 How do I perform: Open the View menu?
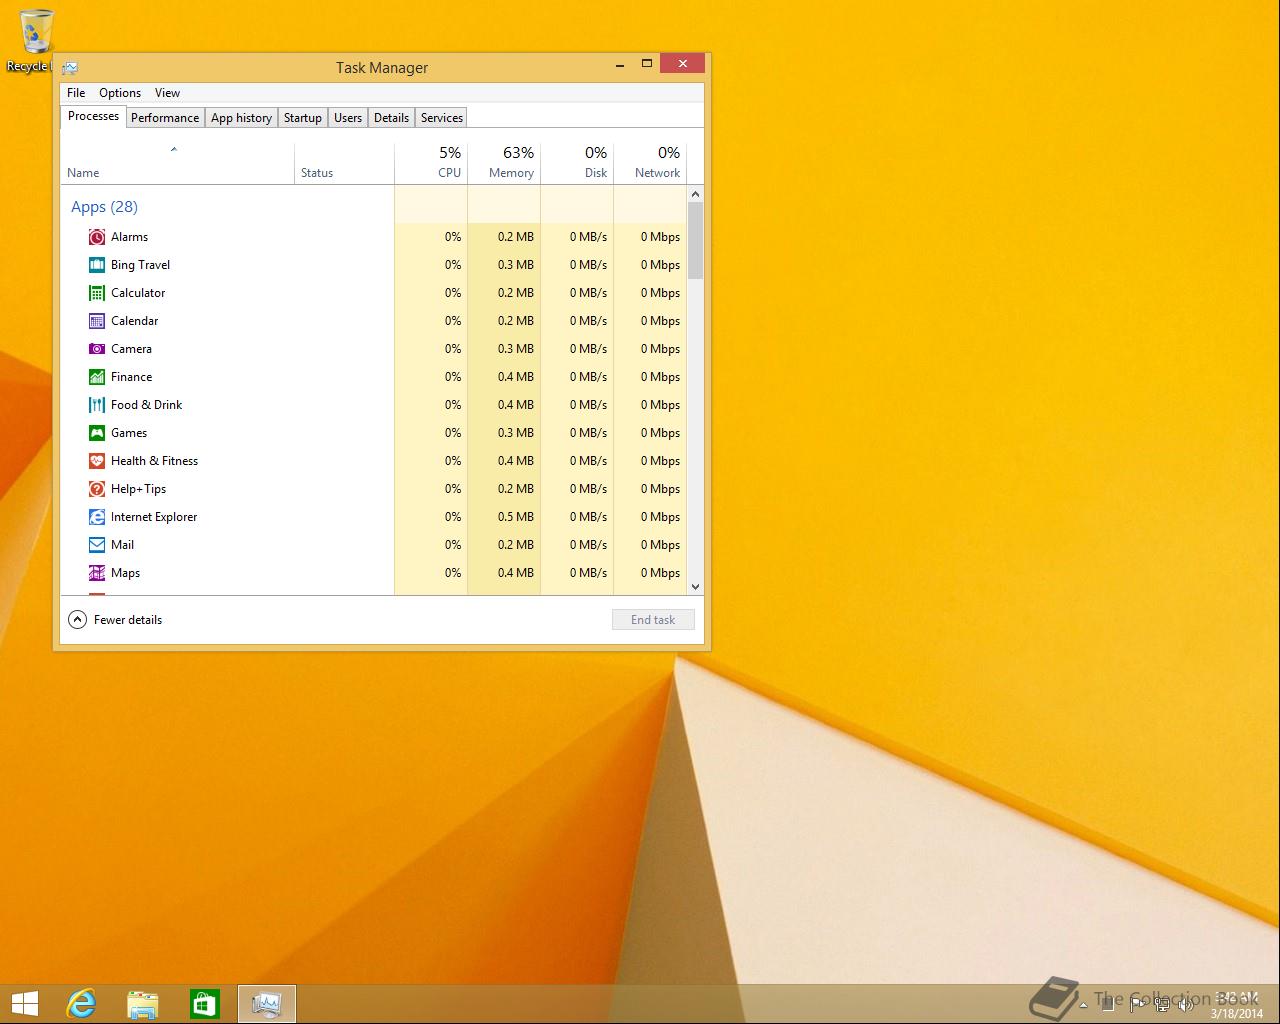coord(167,93)
